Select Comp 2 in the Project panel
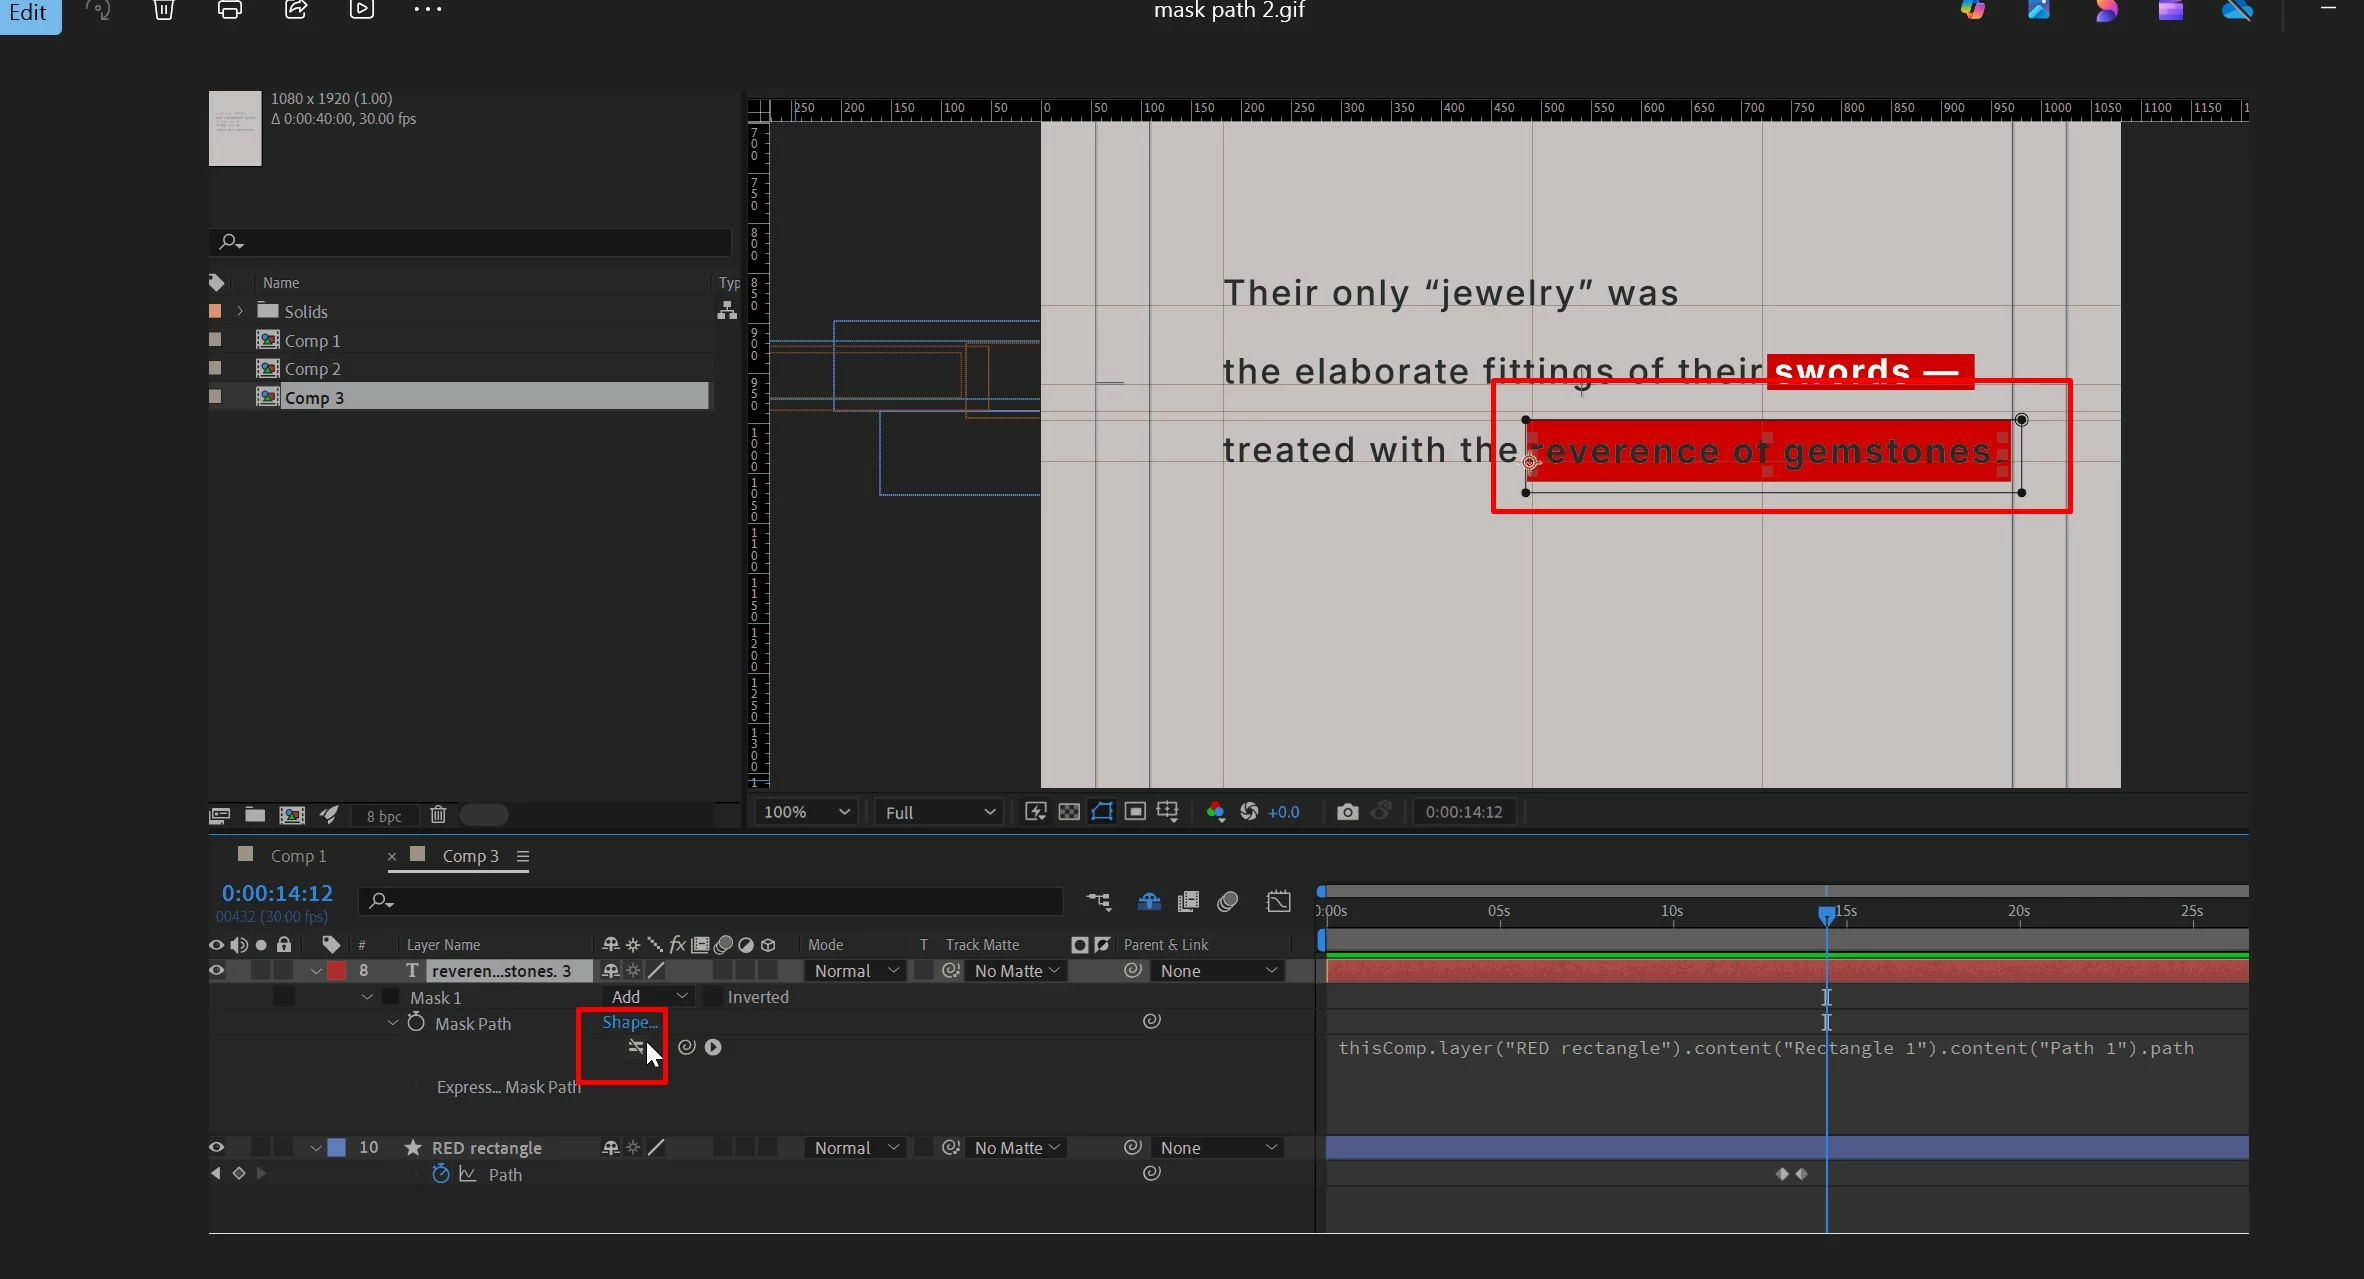The image size is (2364, 1279). click(312, 369)
